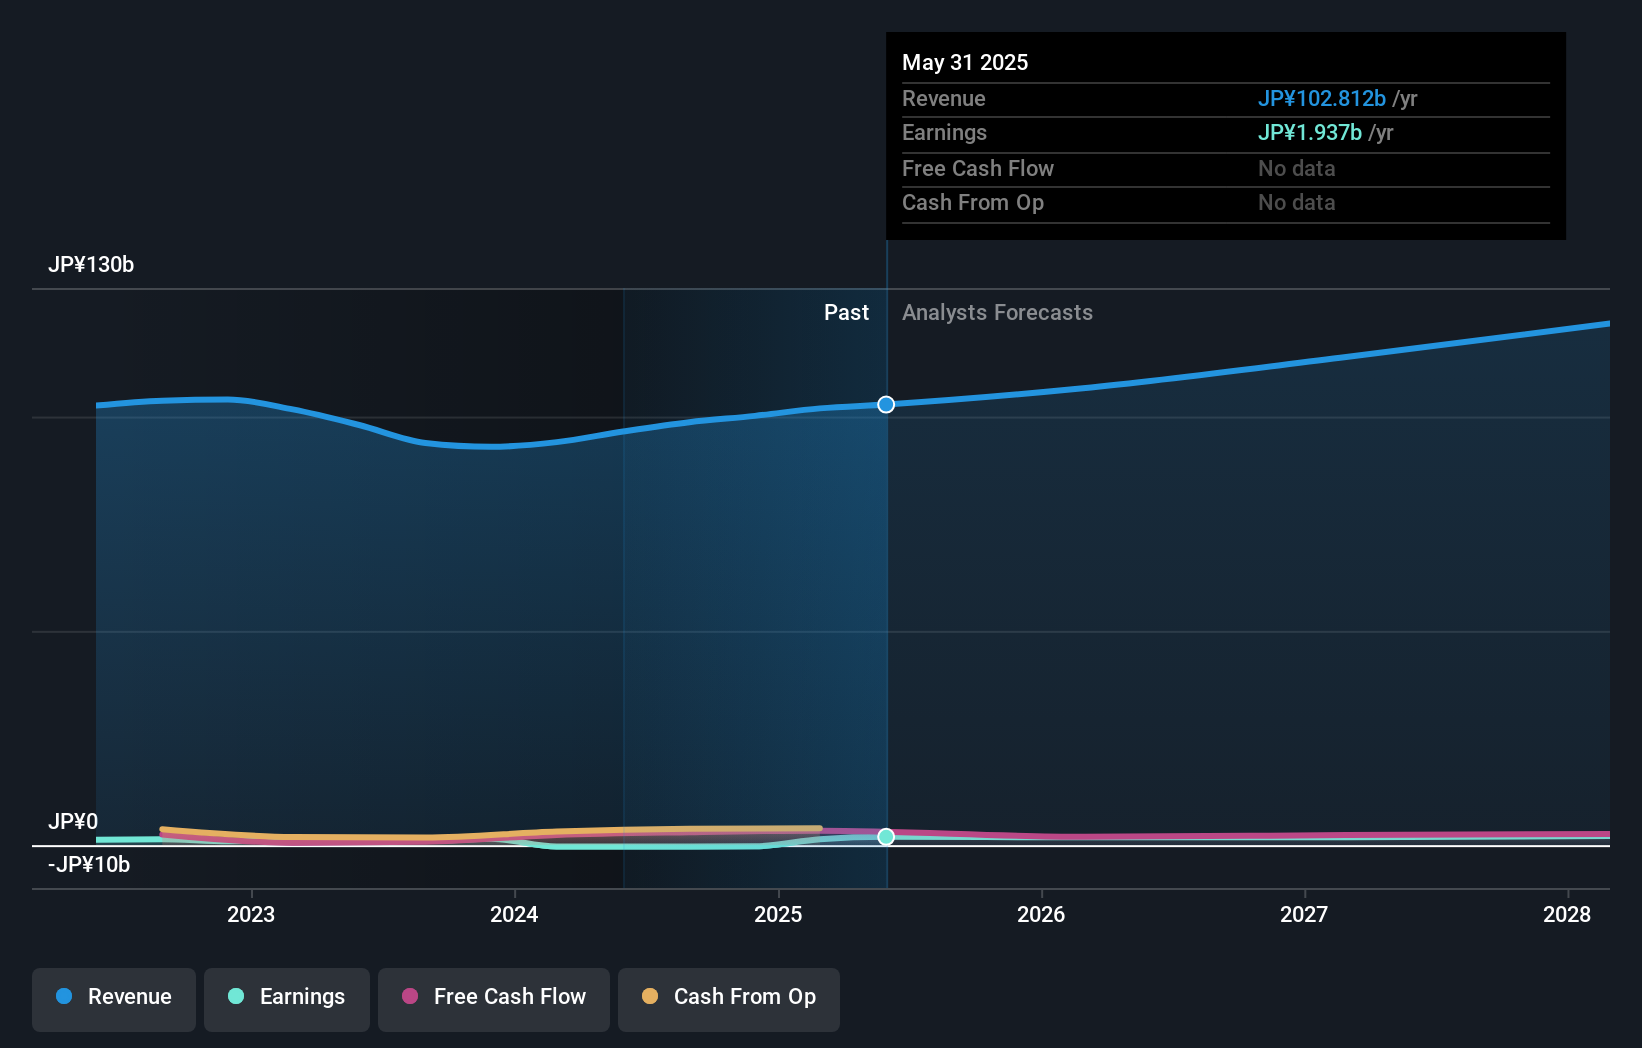Click the JP¥1.937b earnings value in tooltip
This screenshot has width=1642, height=1048.
click(1310, 133)
